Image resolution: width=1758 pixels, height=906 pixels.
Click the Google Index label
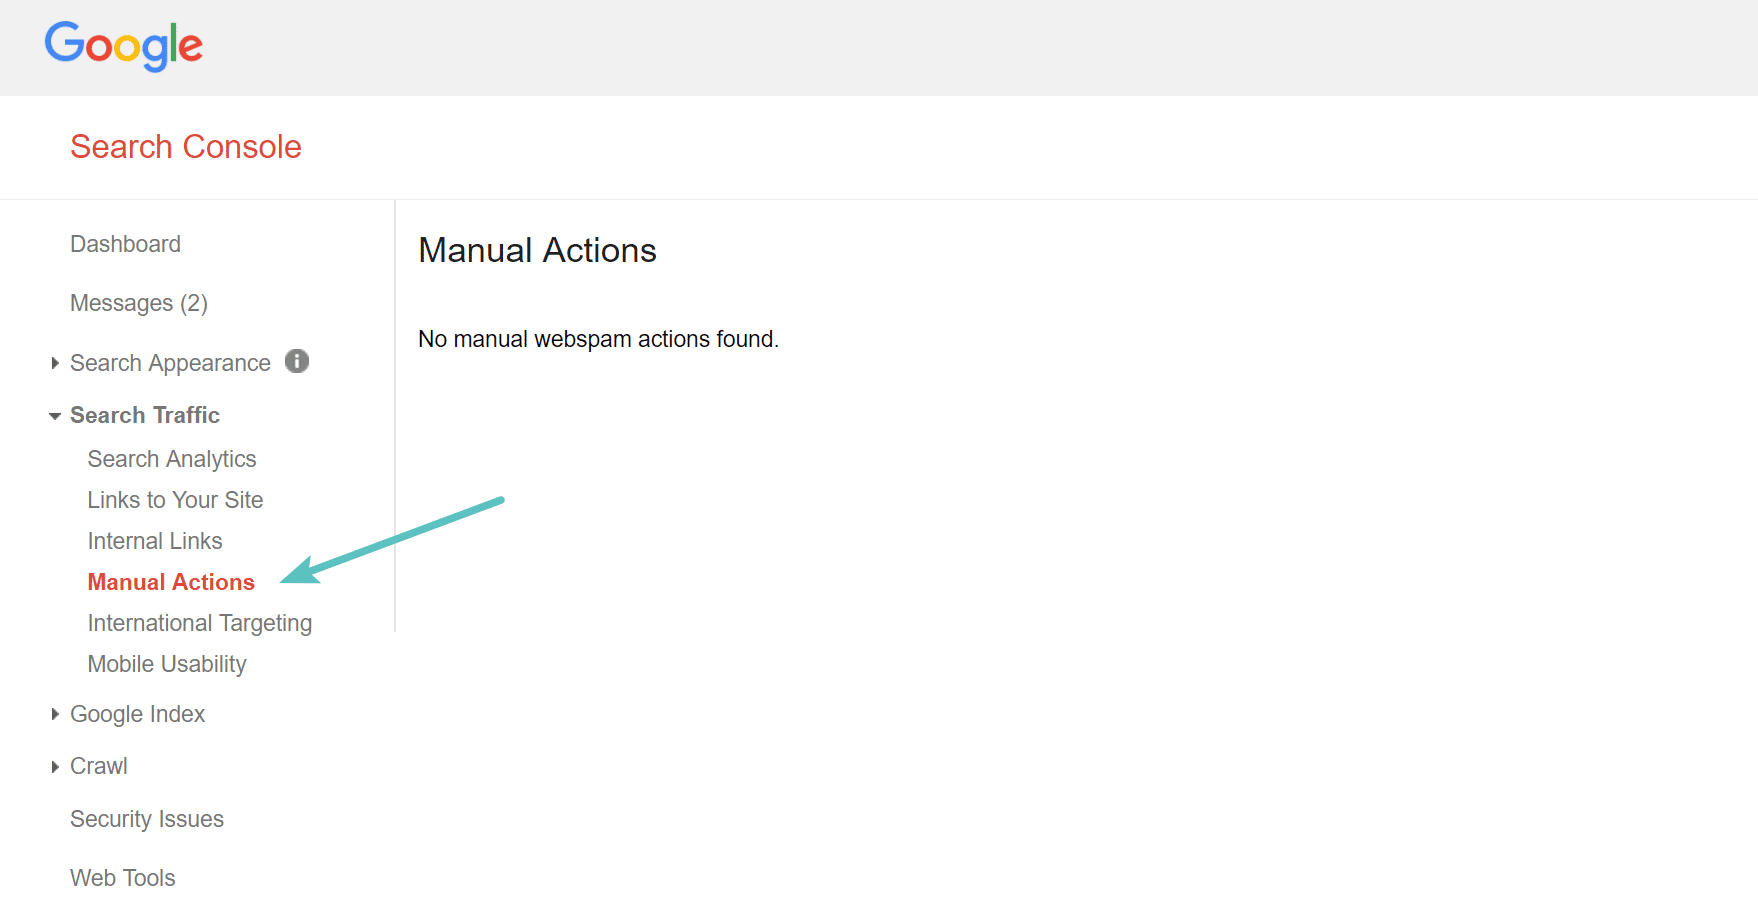click(137, 714)
